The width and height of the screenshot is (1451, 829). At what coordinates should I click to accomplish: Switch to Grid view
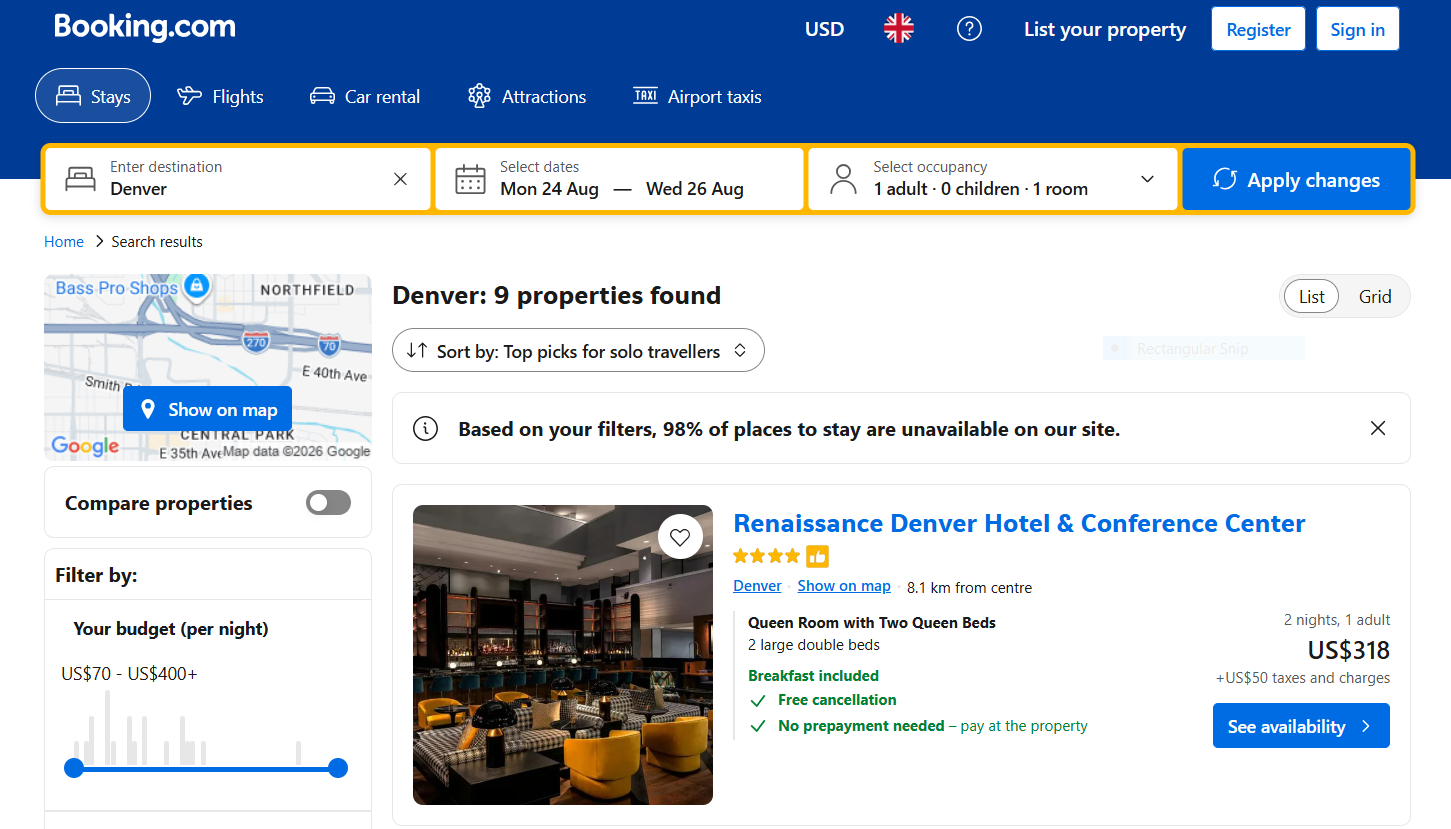pos(1375,296)
